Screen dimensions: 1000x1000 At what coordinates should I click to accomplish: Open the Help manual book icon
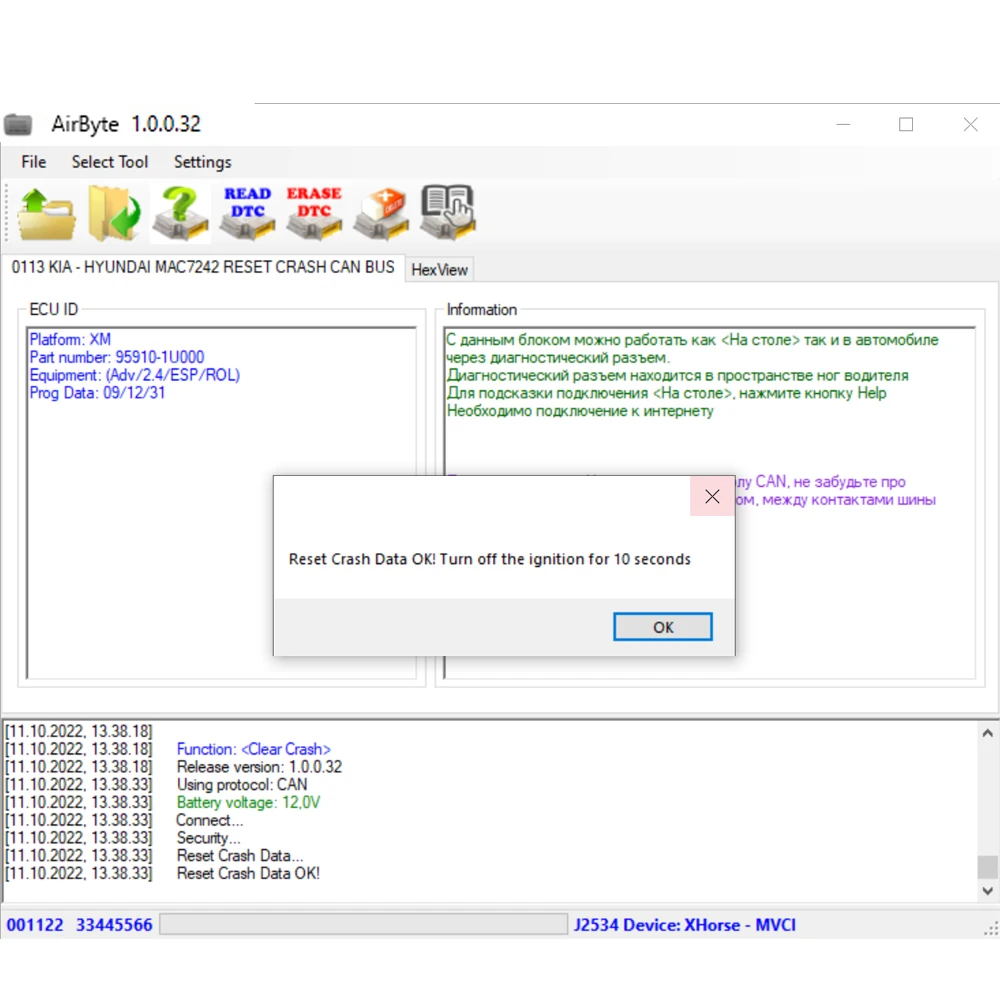click(x=448, y=212)
